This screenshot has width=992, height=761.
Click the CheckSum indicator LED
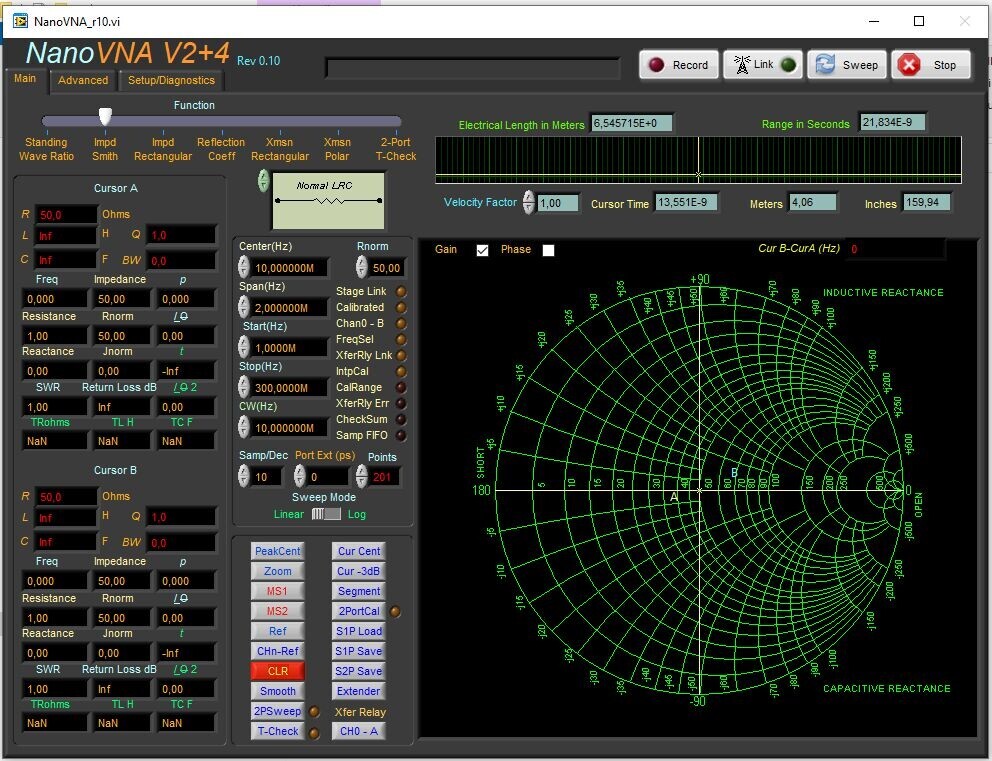click(401, 419)
